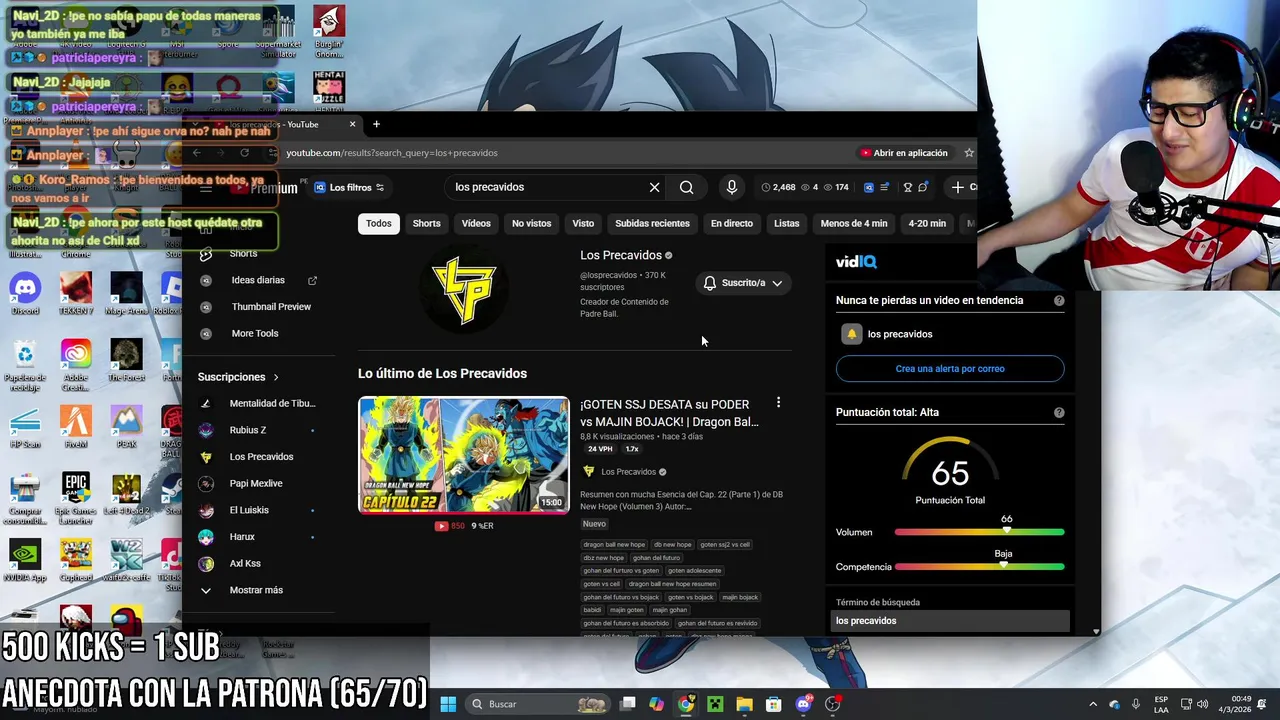Click the YouTube search magnifier button
This screenshot has width=1280, height=720.
[686, 187]
